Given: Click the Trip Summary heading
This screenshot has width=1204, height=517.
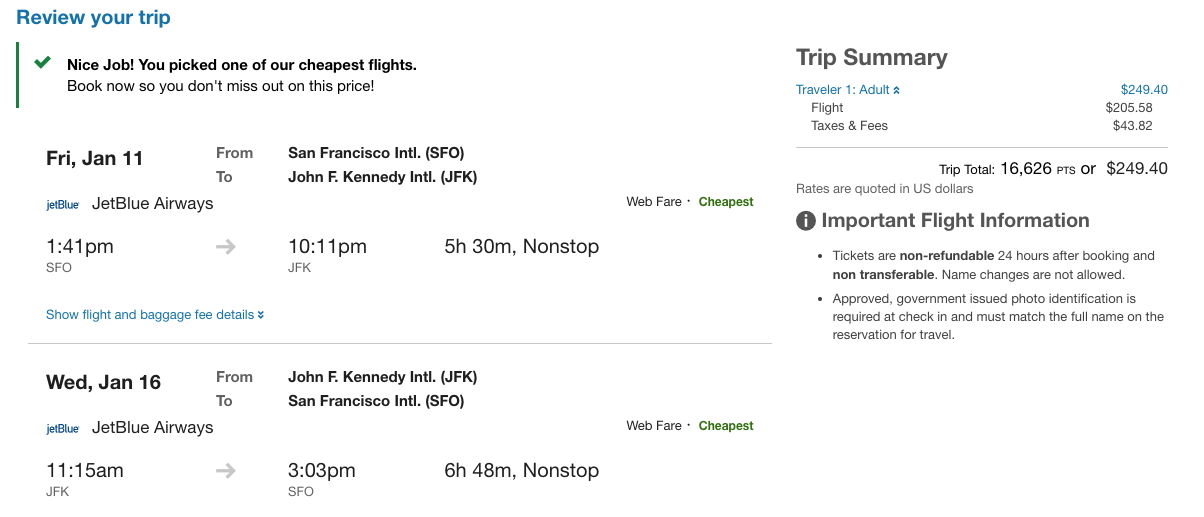Looking at the screenshot, I should [x=871, y=57].
